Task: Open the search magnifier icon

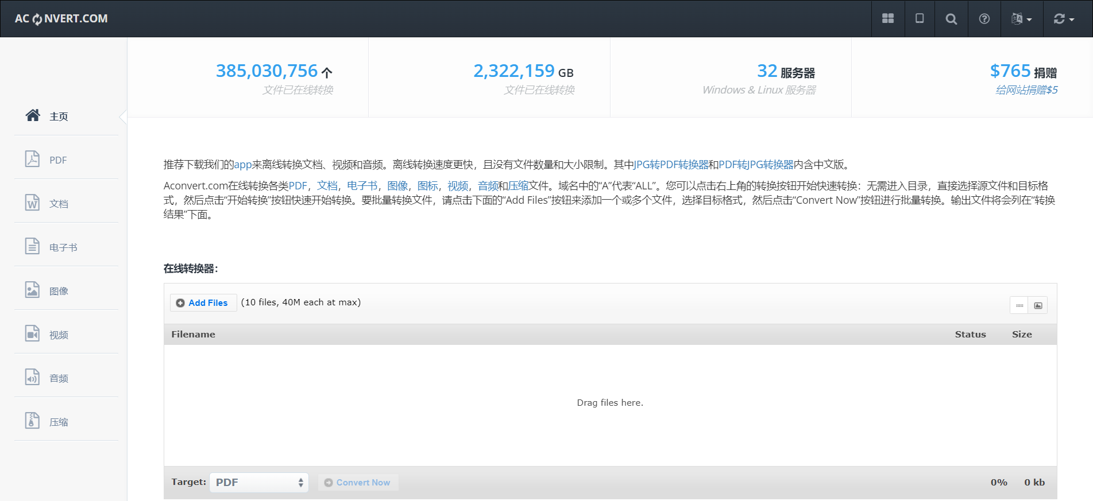Action: [951, 19]
